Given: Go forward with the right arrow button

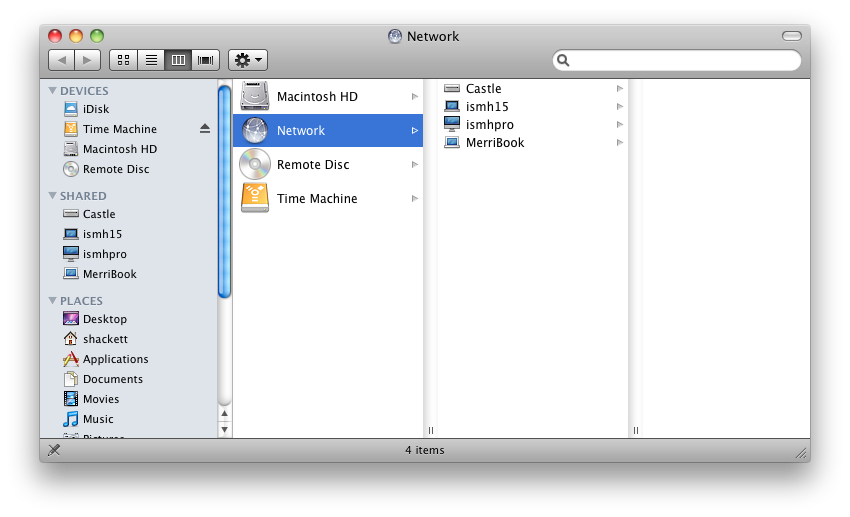Looking at the screenshot, I should 87,60.
